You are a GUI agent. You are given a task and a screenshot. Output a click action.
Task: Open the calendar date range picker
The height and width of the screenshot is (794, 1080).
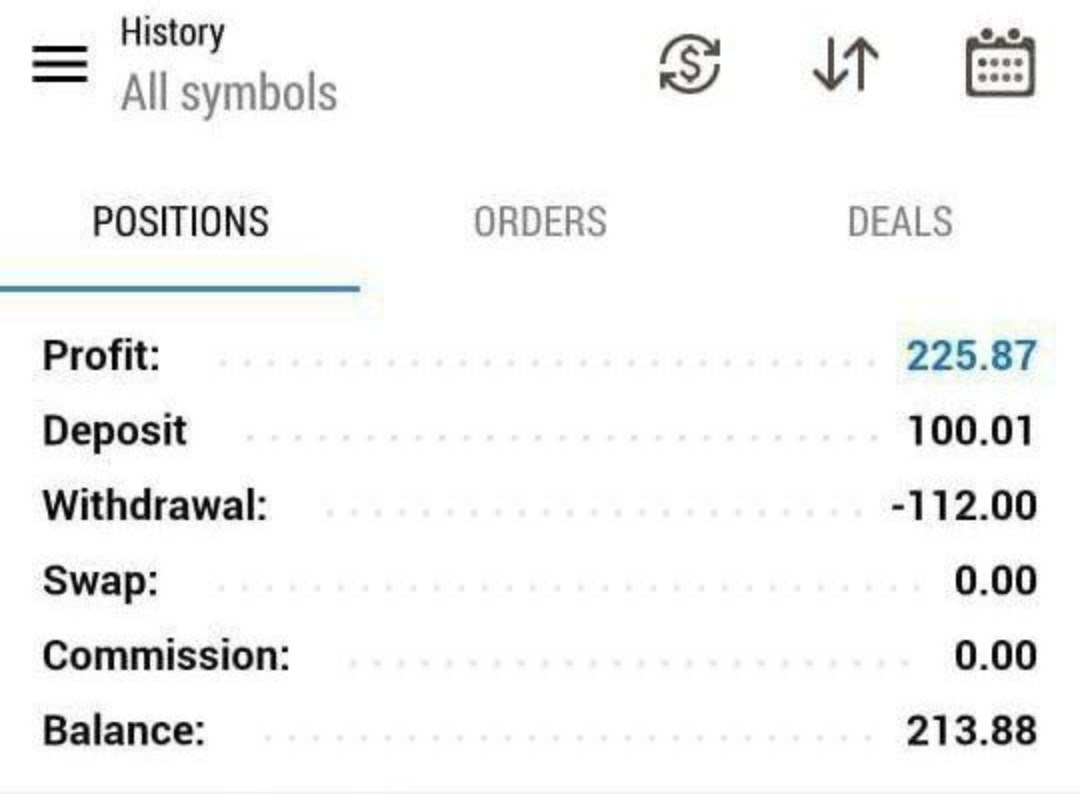pyautogui.click(x=999, y=64)
